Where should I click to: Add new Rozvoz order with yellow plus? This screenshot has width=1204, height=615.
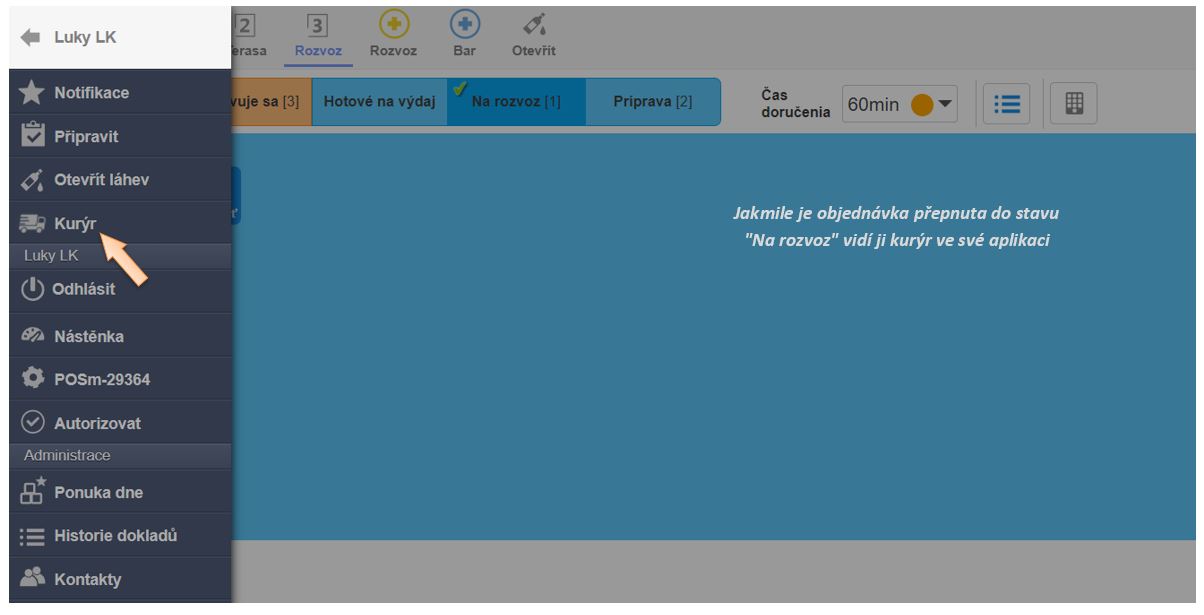pyautogui.click(x=393, y=25)
